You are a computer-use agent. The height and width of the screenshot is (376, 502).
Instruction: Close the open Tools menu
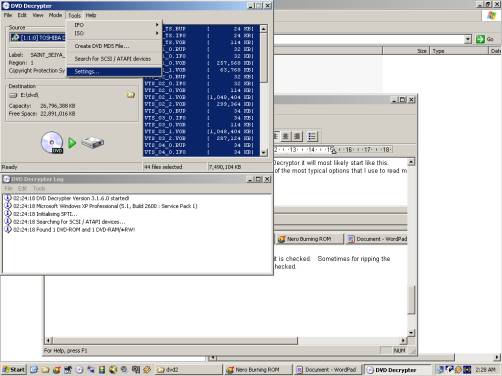(74, 15)
